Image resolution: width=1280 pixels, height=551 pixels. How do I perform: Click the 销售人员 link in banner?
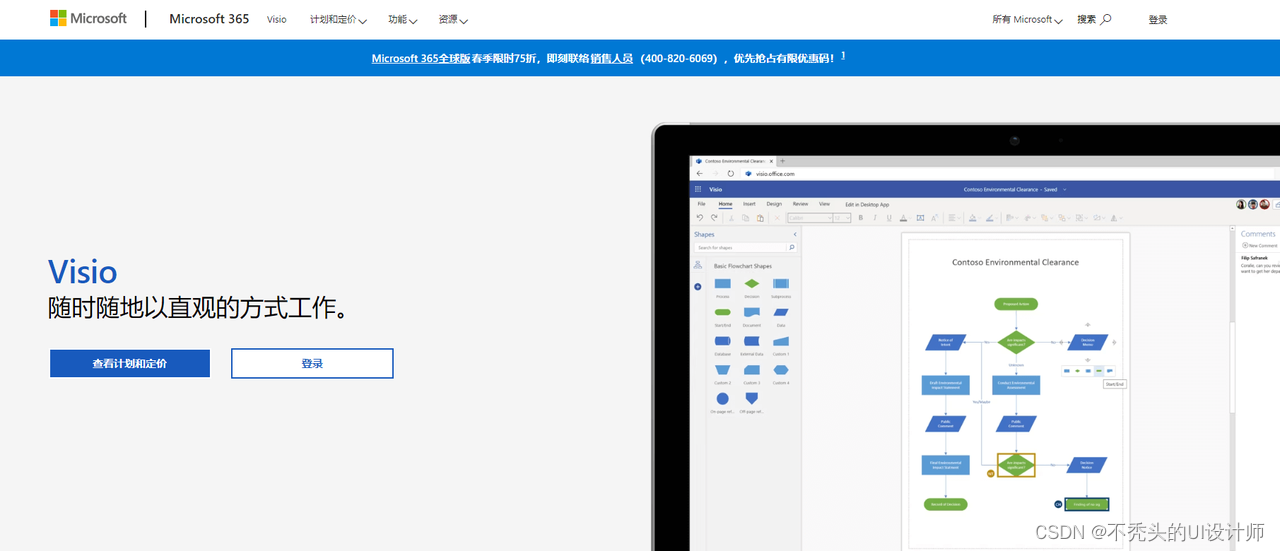tap(612, 58)
